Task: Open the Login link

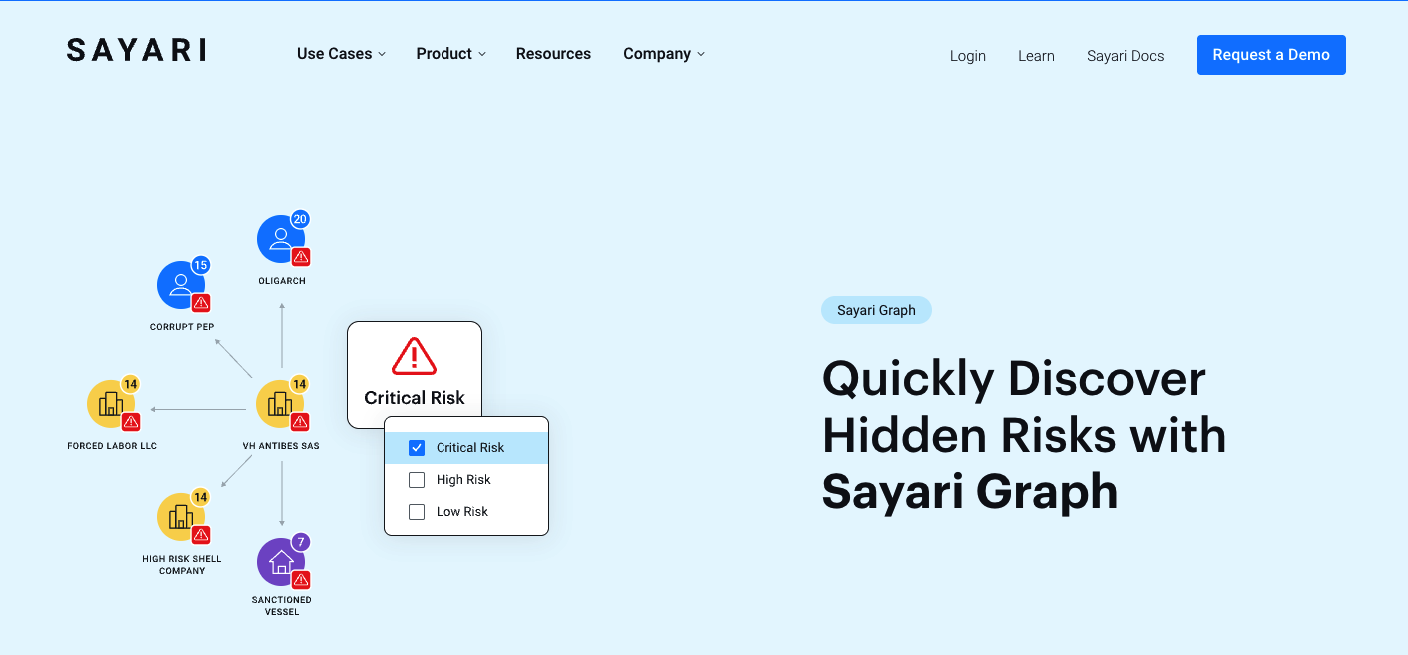Action: (x=967, y=56)
